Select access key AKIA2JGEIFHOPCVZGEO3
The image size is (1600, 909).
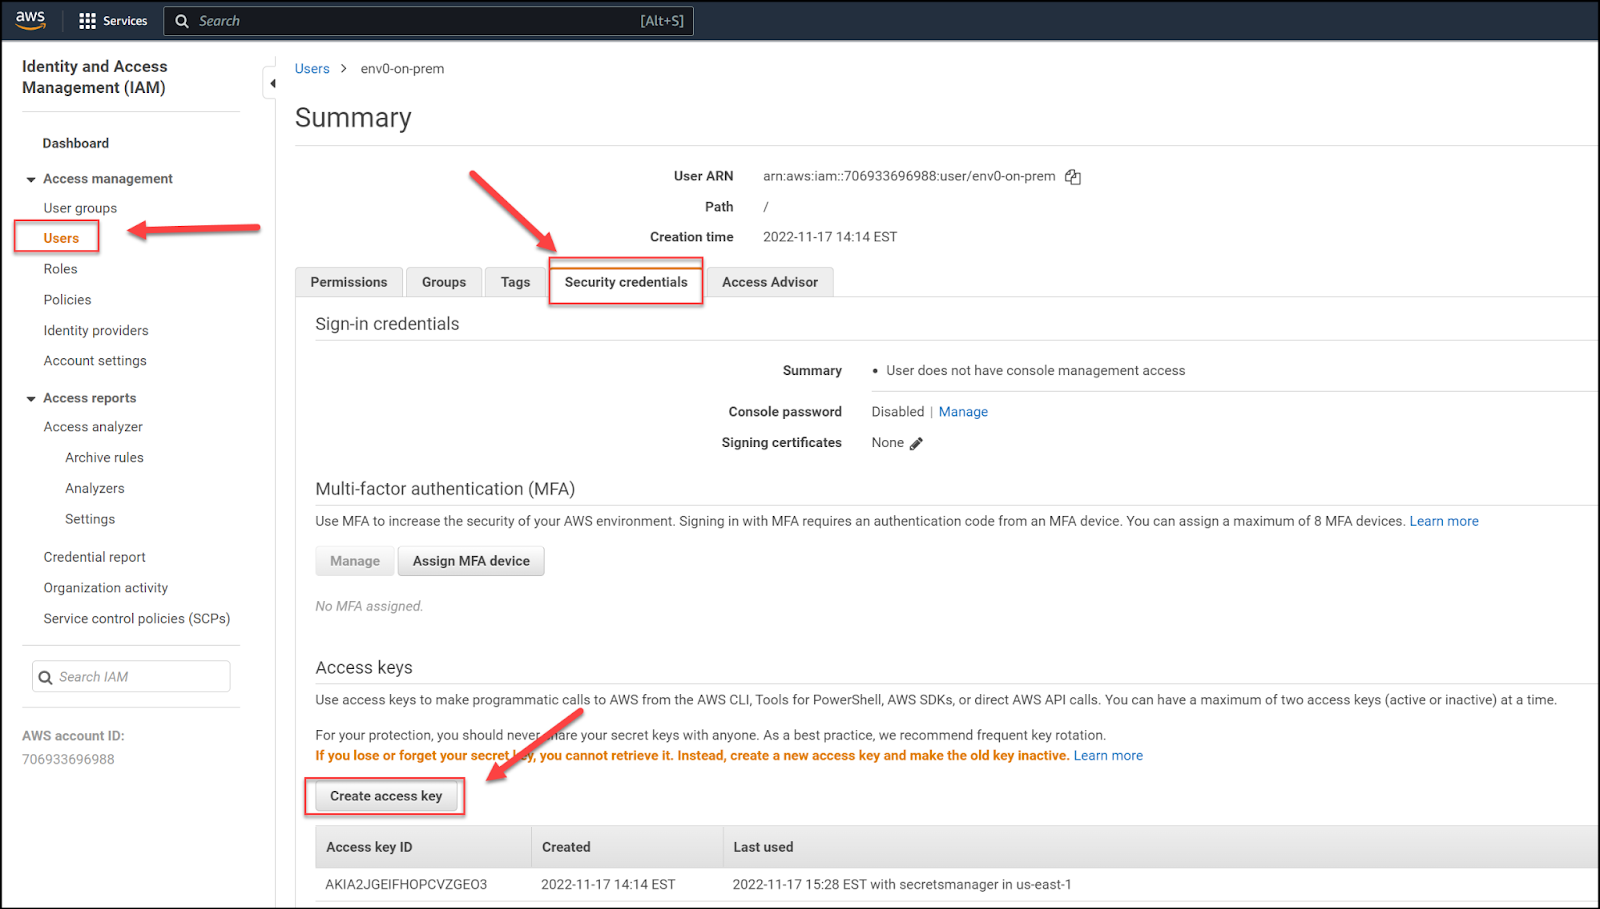click(x=406, y=885)
